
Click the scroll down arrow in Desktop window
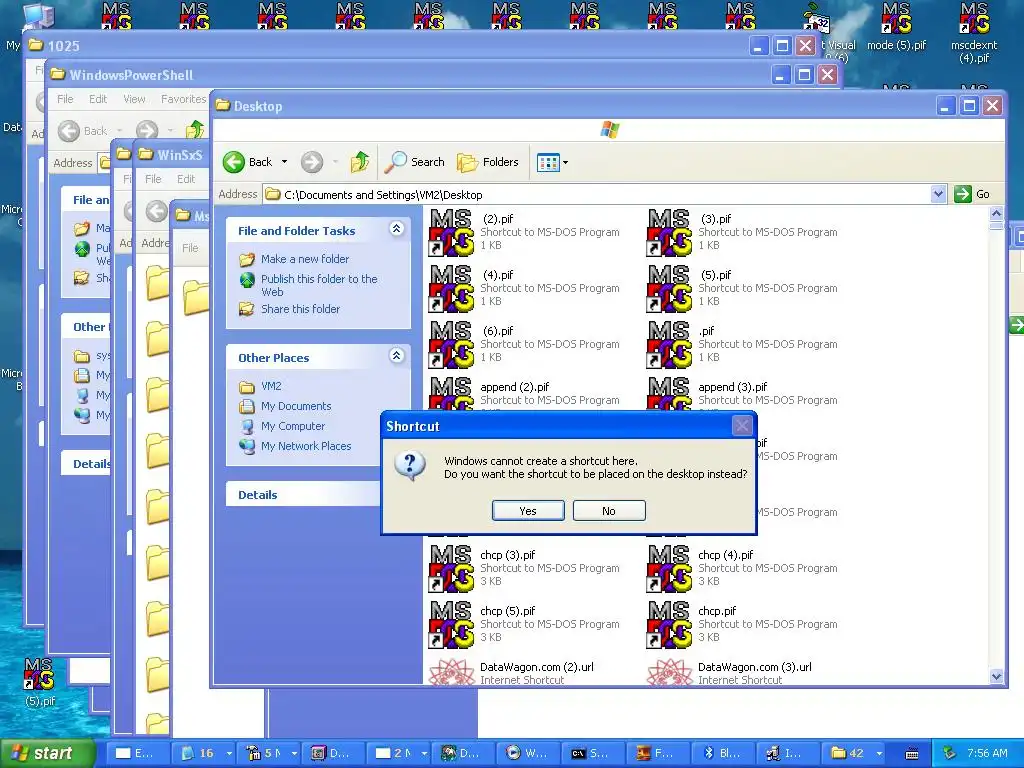click(x=996, y=677)
